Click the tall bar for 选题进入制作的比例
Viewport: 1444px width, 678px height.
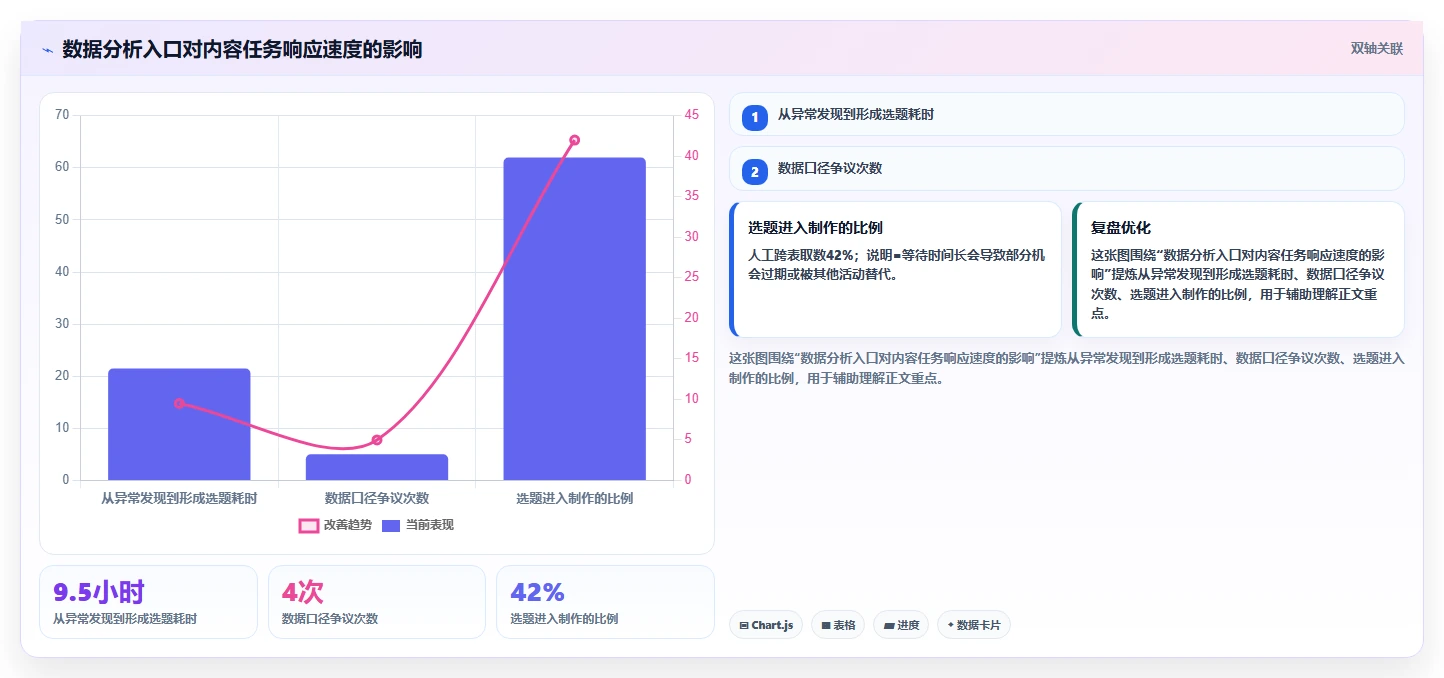(574, 319)
